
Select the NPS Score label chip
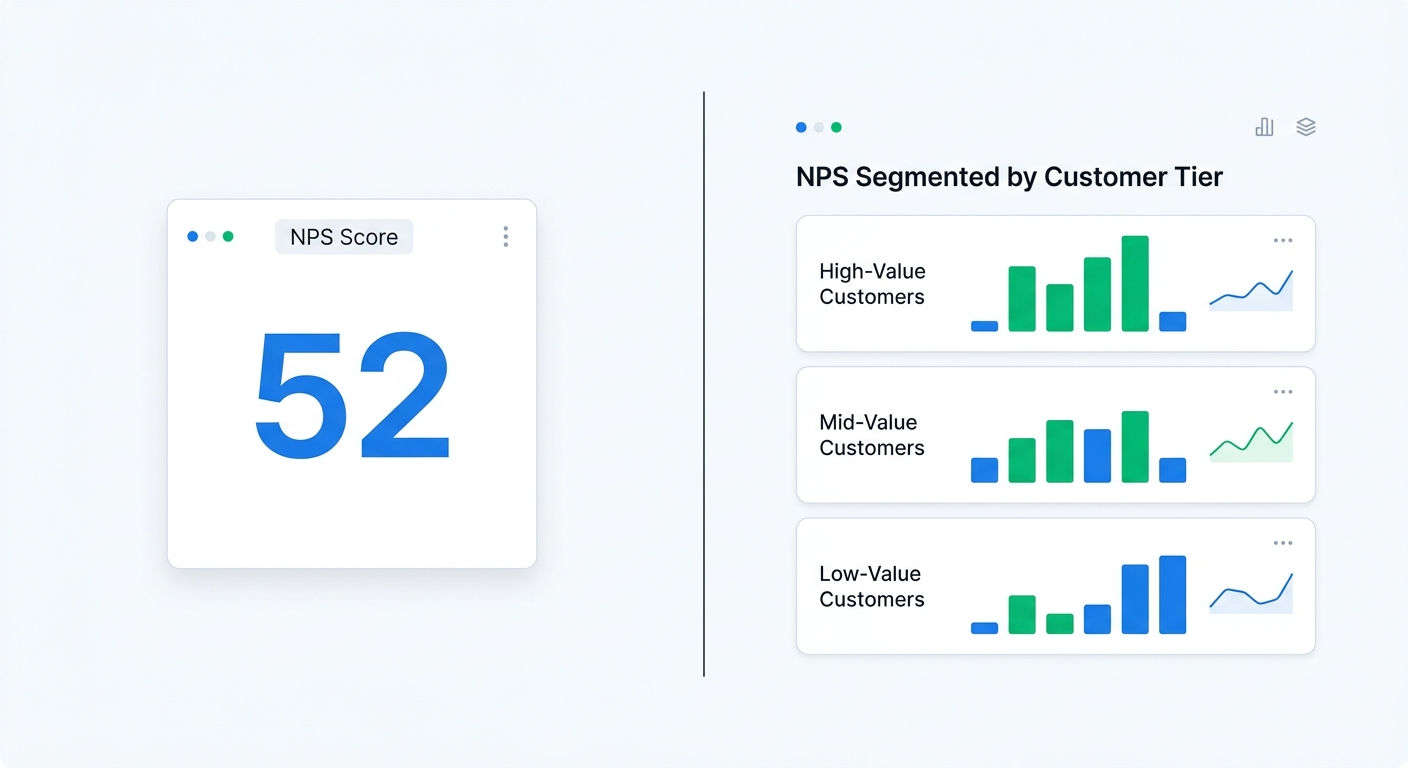[344, 237]
